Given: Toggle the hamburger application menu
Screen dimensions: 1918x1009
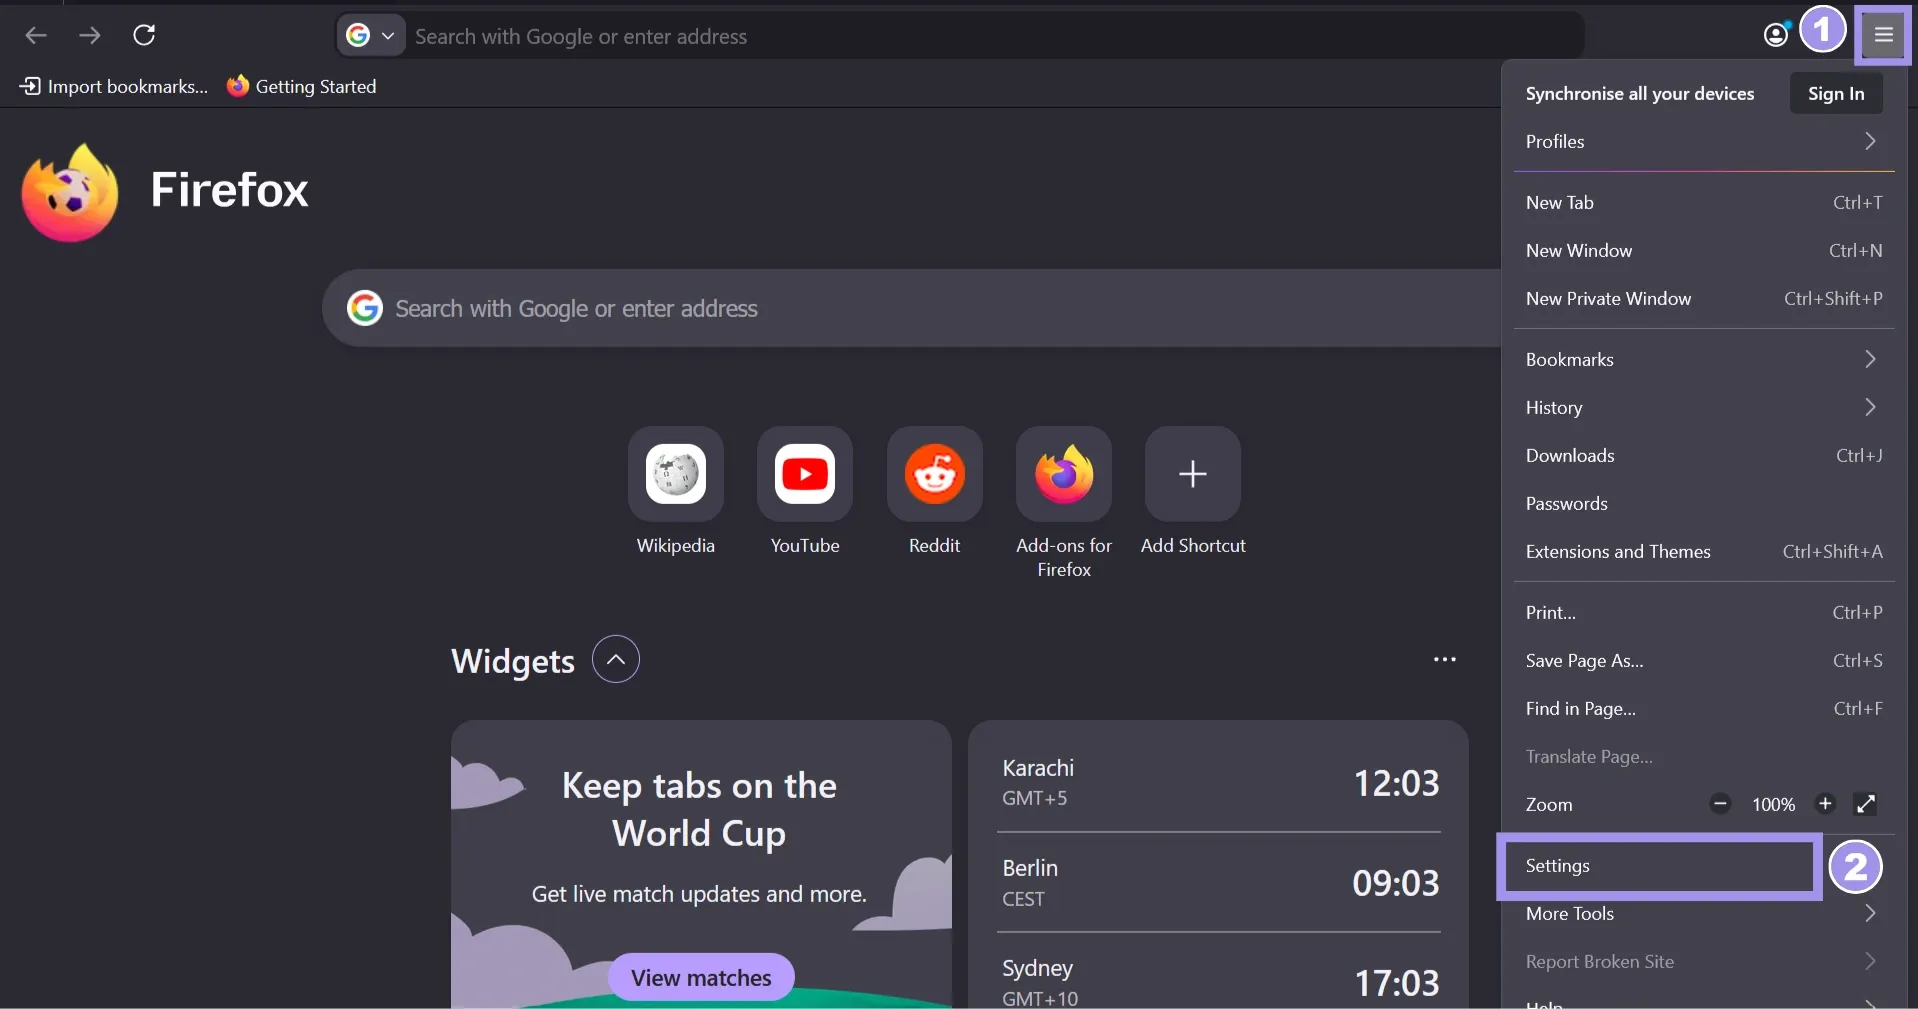Looking at the screenshot, I should coord(1884,36).
